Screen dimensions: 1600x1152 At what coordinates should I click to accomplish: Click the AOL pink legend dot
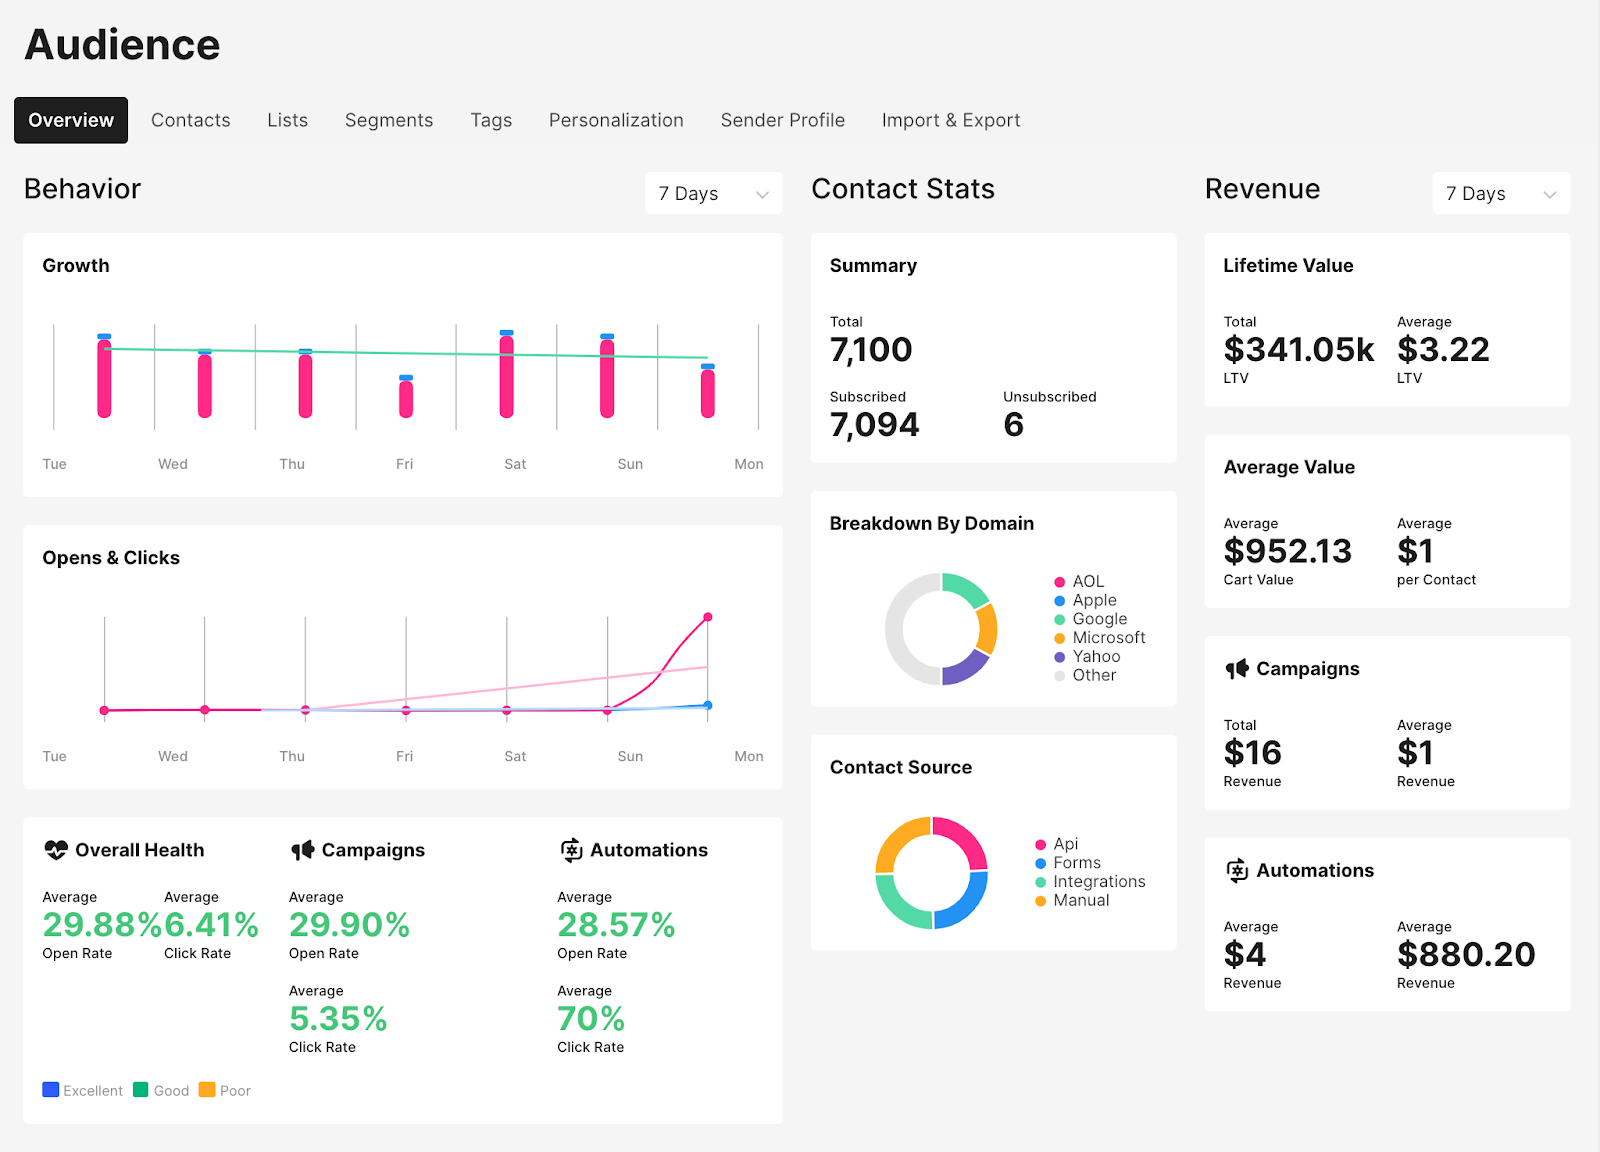(1059, 582)
